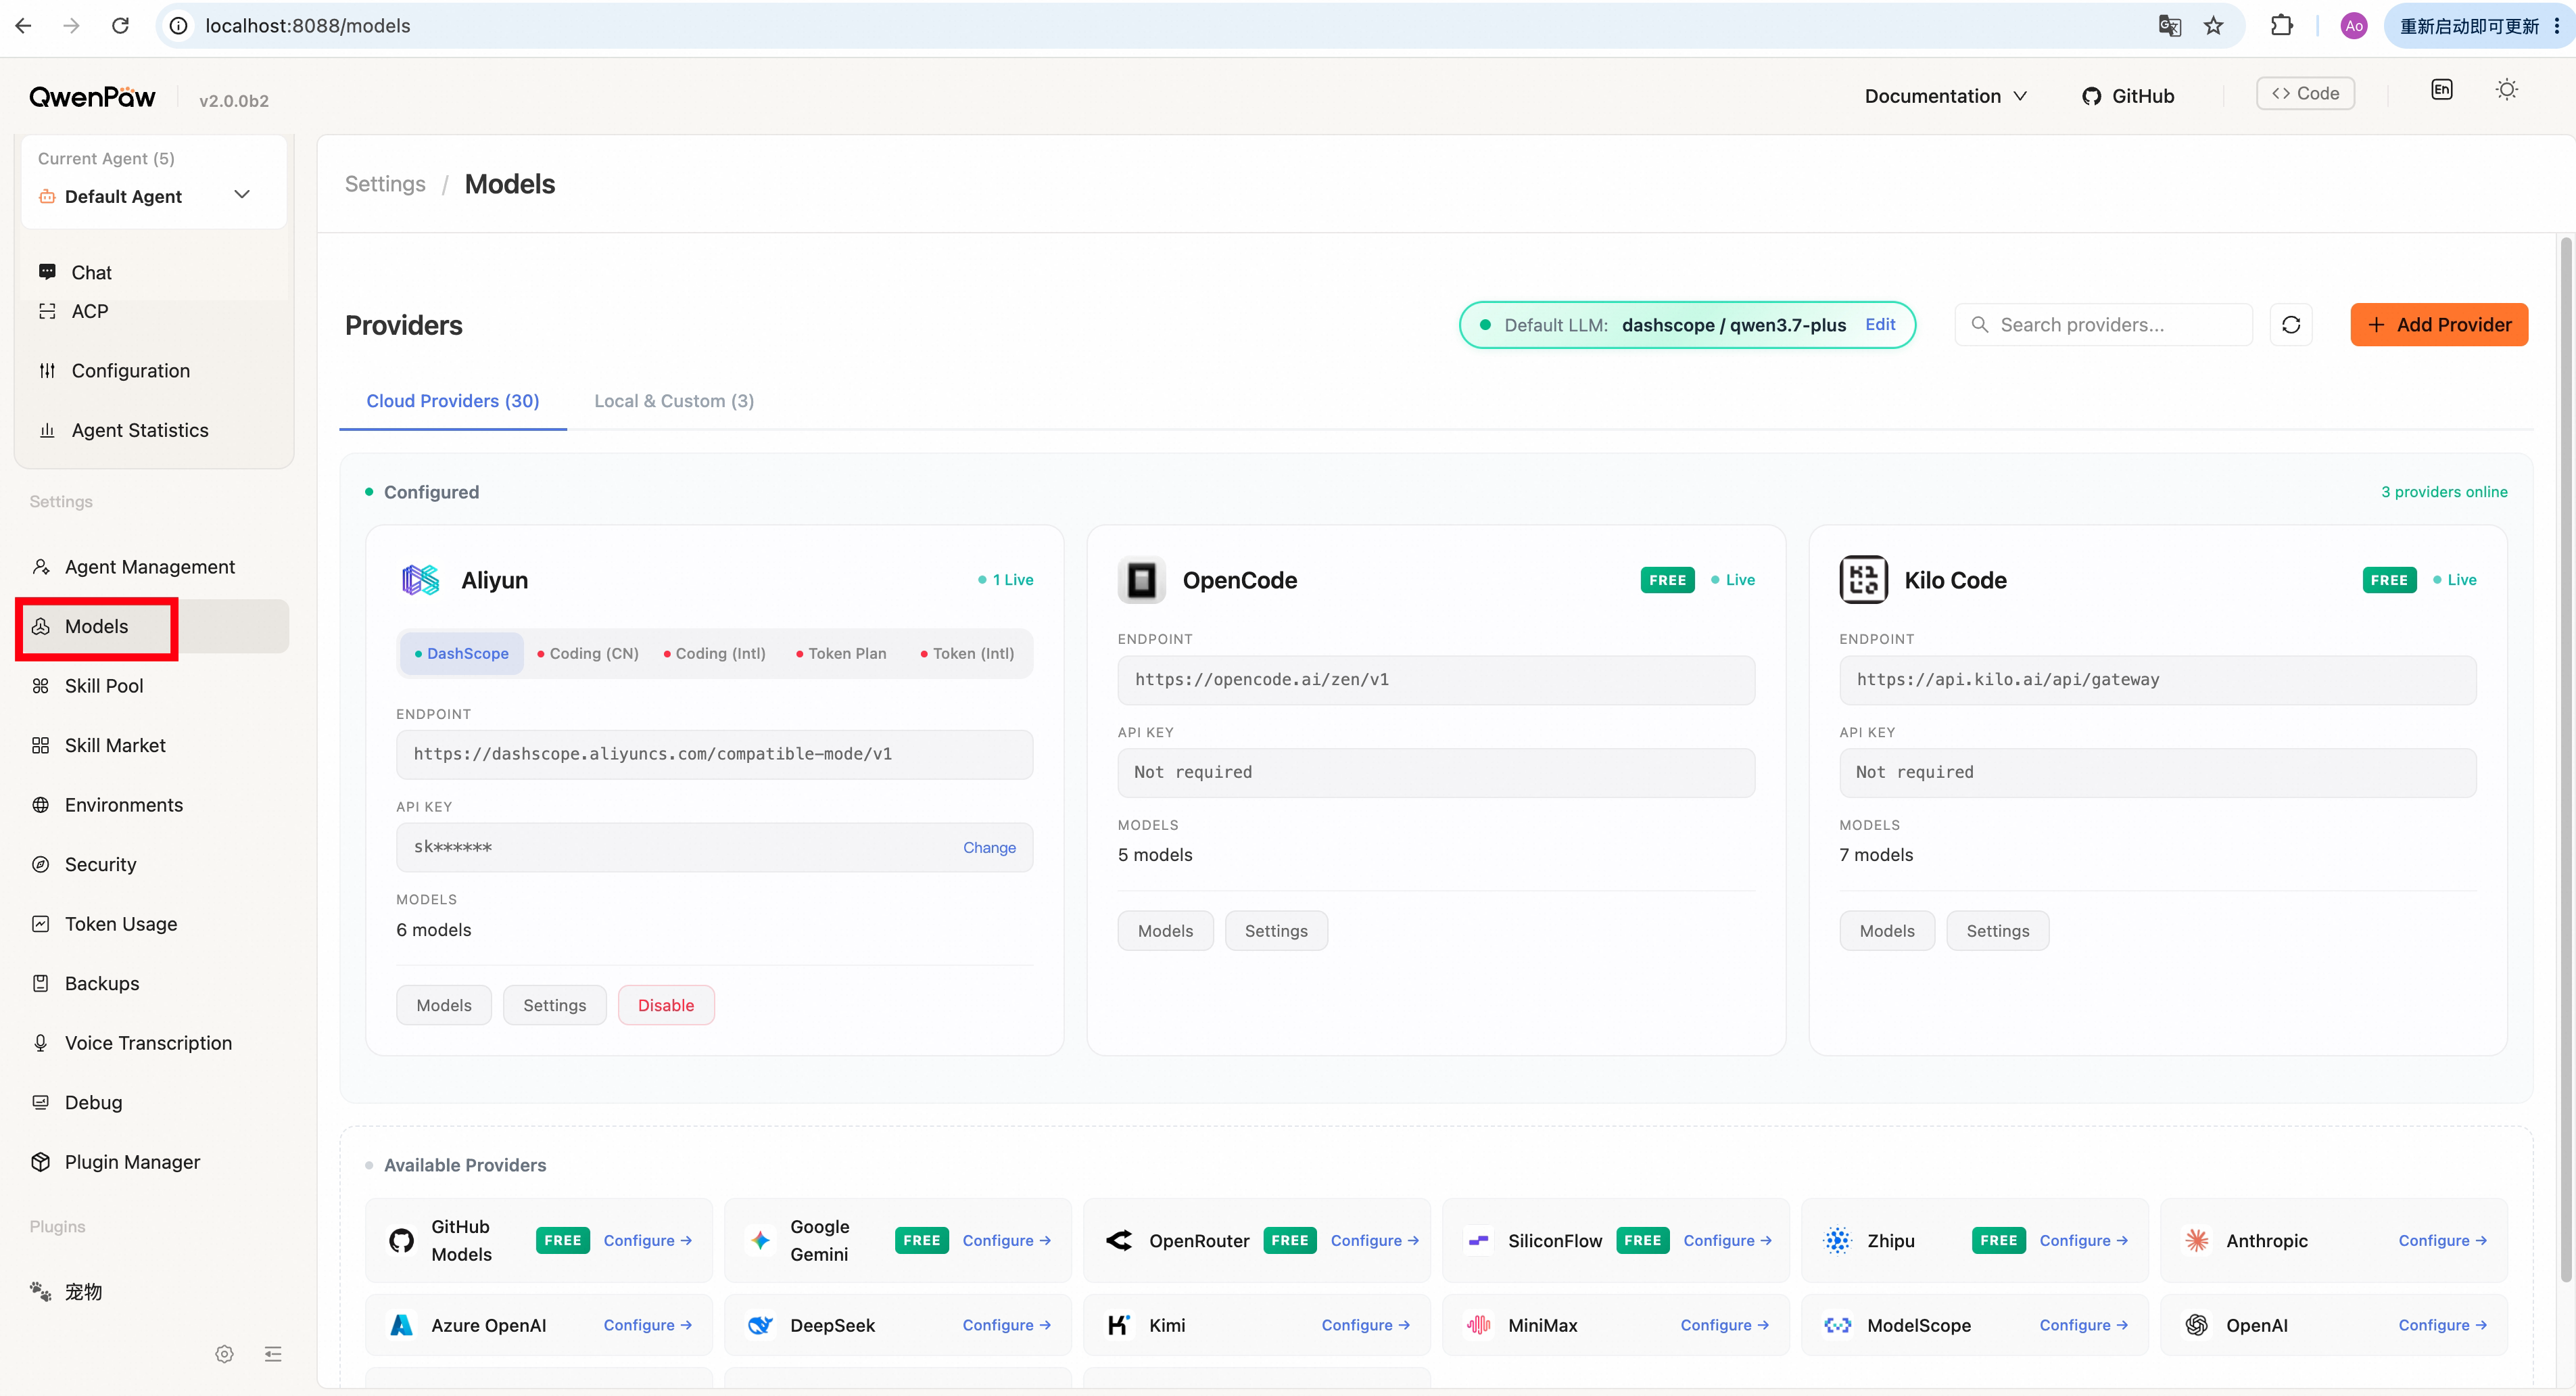2576x1396 pixels.
Task: Open Configuration in the sidebar
Action: [x=153, y=371]
